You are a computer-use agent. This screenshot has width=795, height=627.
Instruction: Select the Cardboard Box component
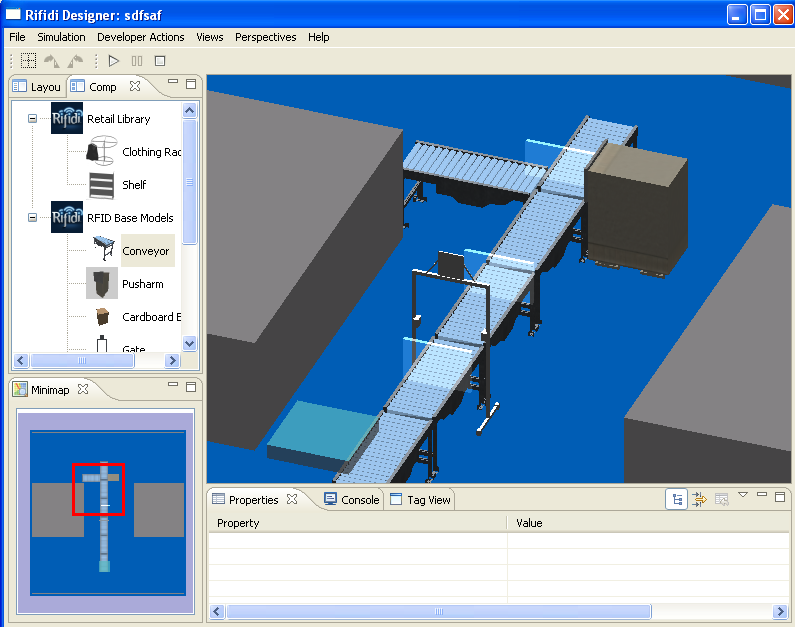click(x=151, y=317)
